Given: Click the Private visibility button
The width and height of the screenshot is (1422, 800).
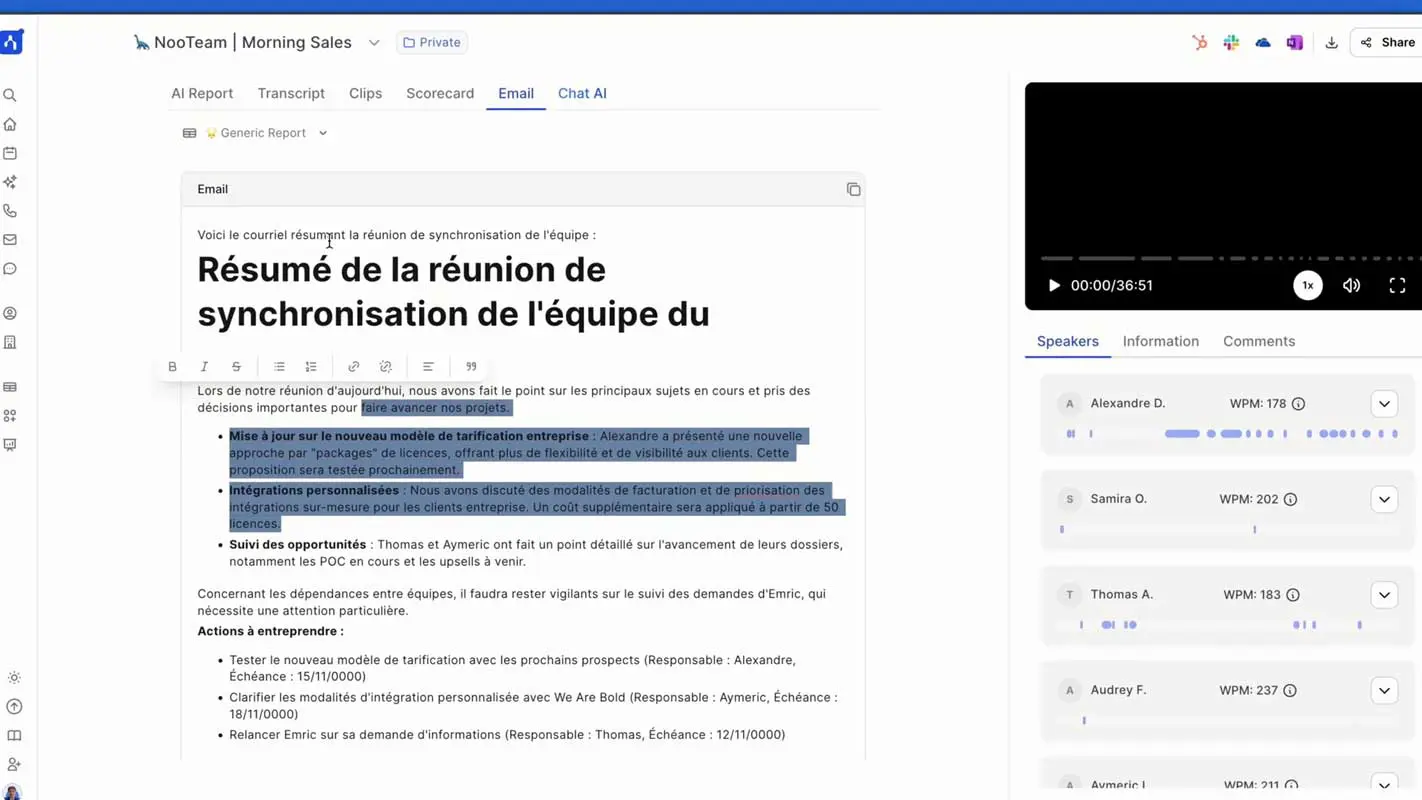Looking at the screenshot, I should pyautogui.click(x=432, y=43).
